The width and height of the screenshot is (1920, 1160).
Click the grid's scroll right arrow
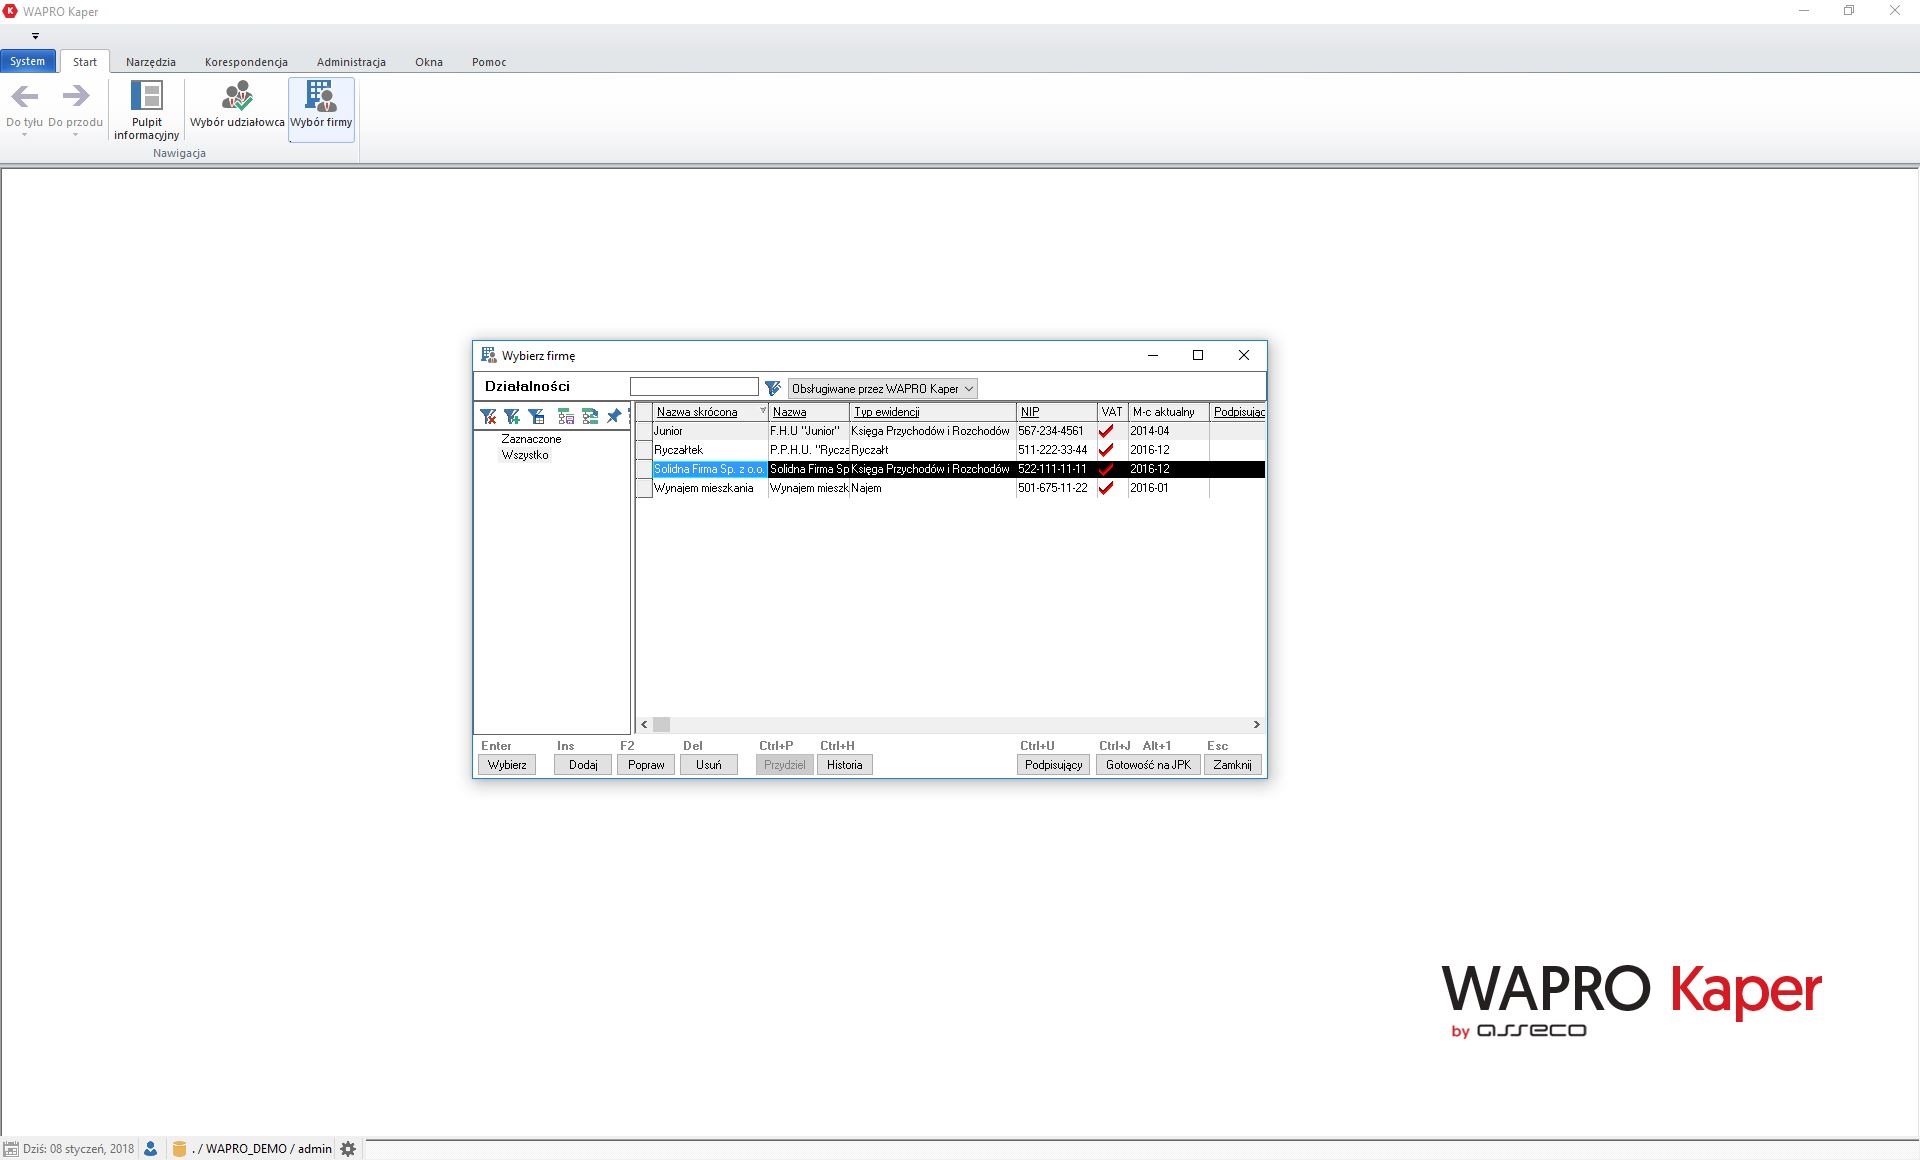coord(1257,724)
